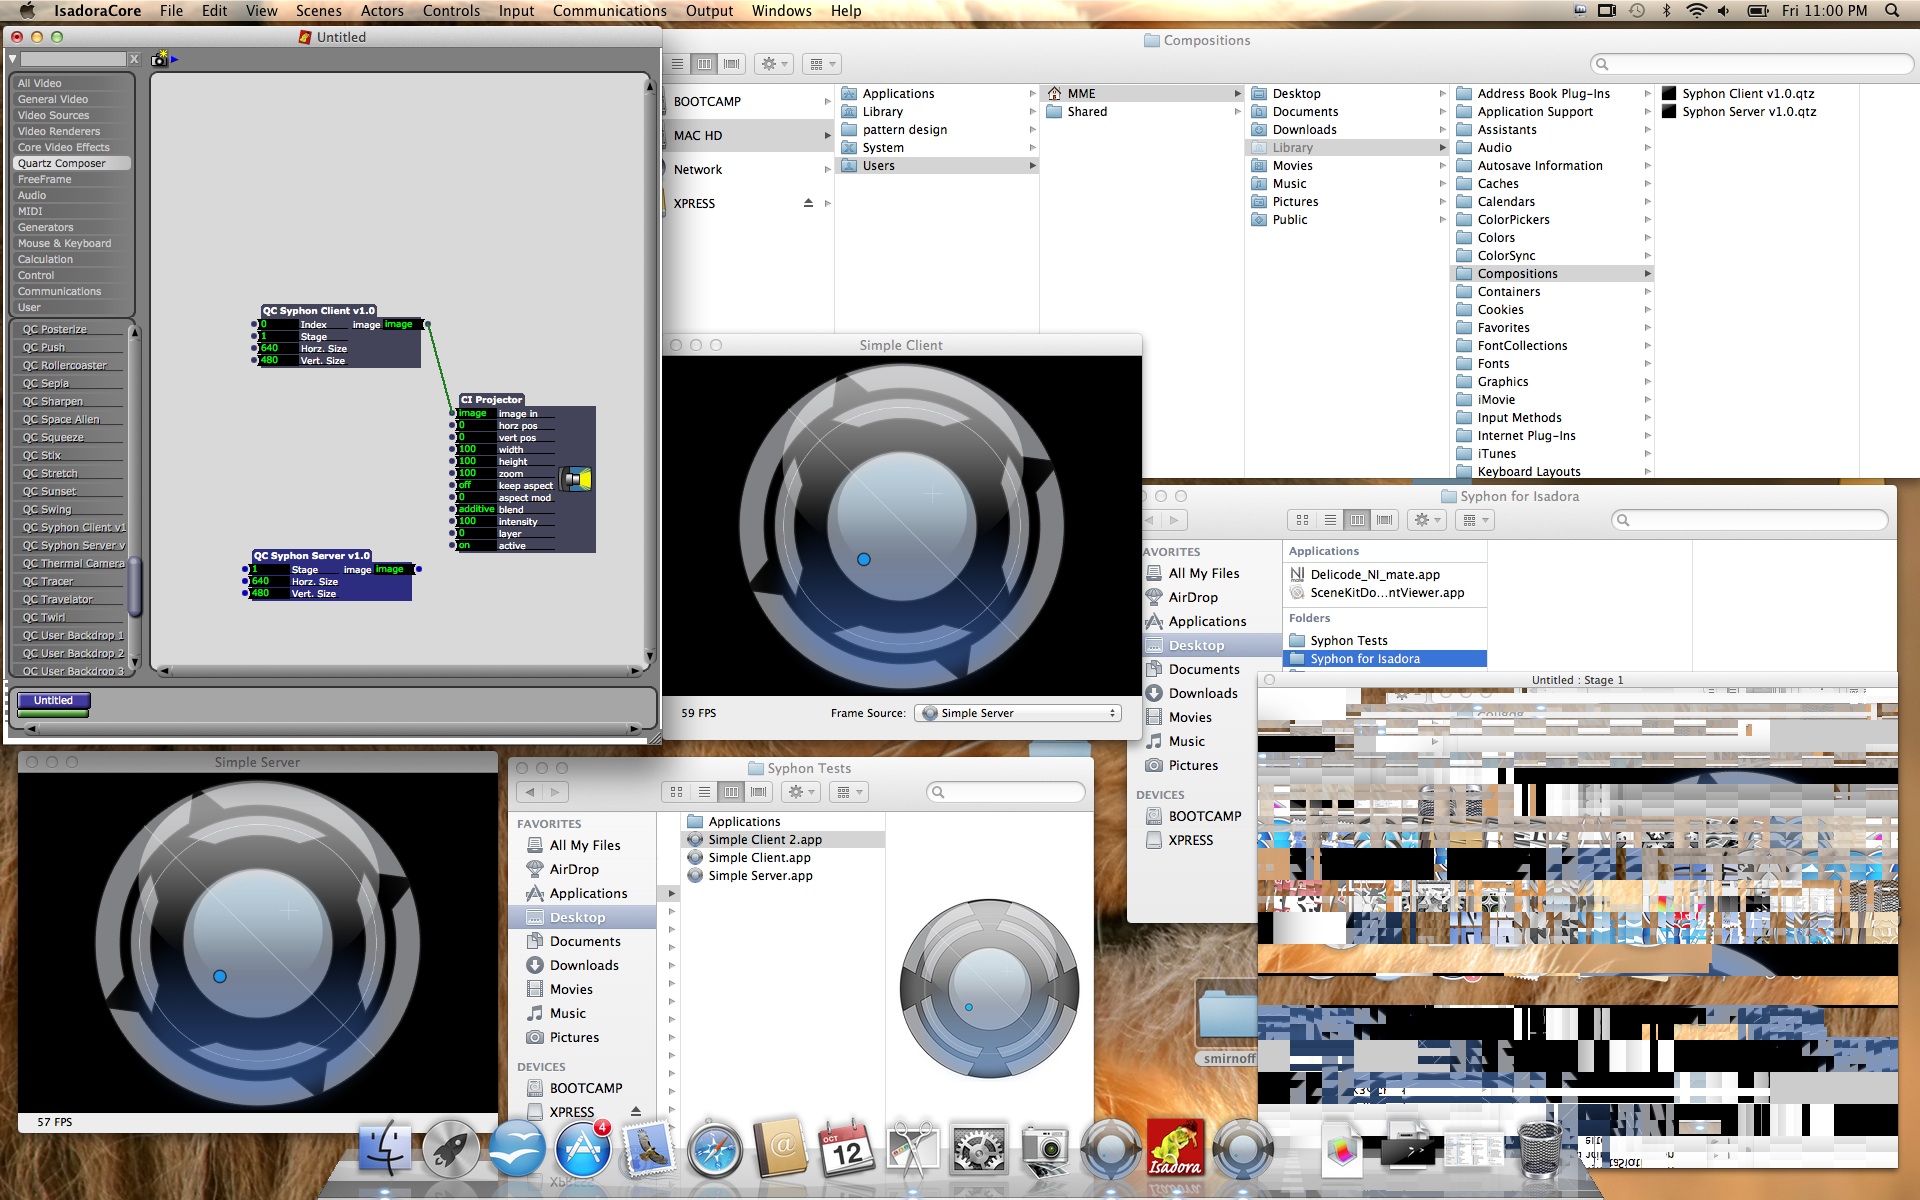The height and width of the screenshot is (1200, 1920).
Task: Toggle keep aspect value on CI Projector
Action: click(476, 485)
